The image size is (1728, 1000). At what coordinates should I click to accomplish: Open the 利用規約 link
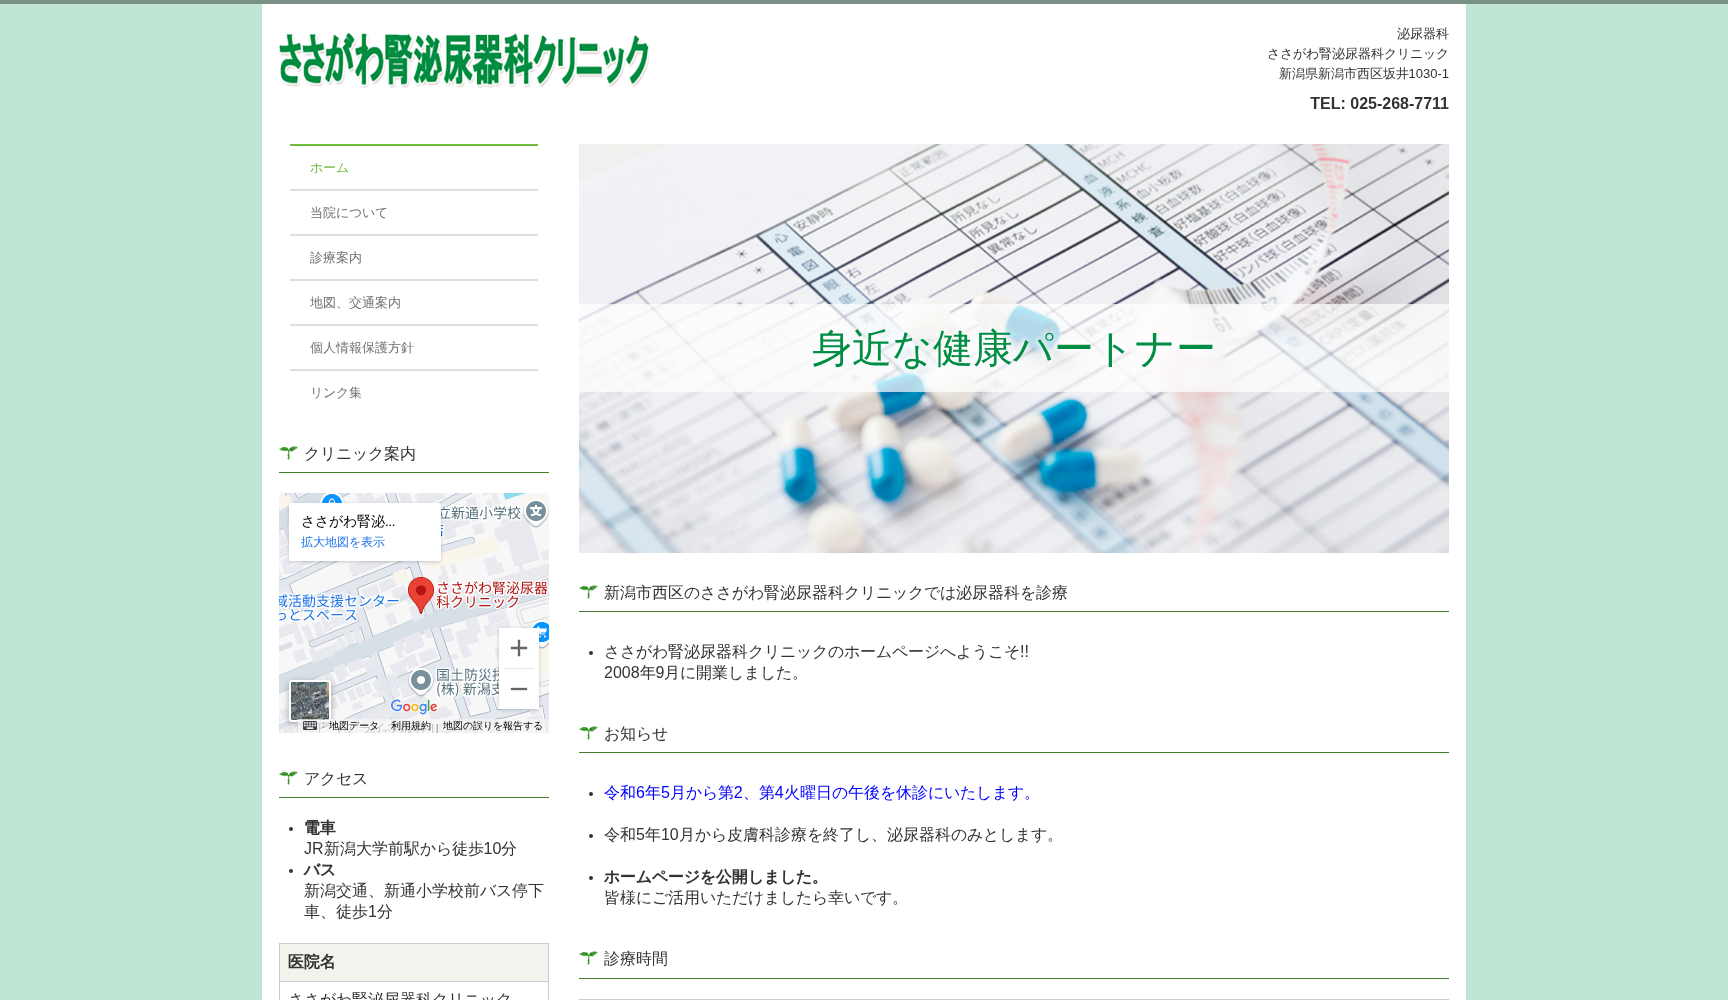(411, 727)
